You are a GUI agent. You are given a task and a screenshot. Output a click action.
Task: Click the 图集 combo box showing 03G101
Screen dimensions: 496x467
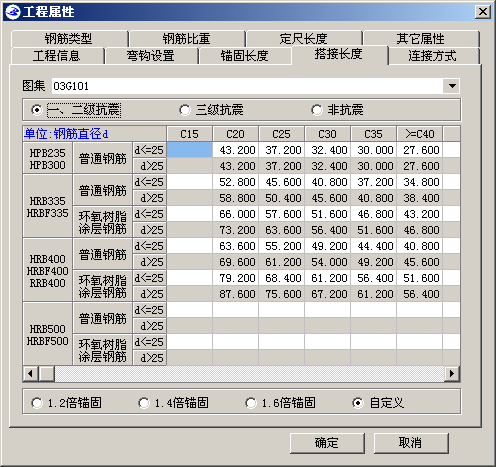(256, 86)
